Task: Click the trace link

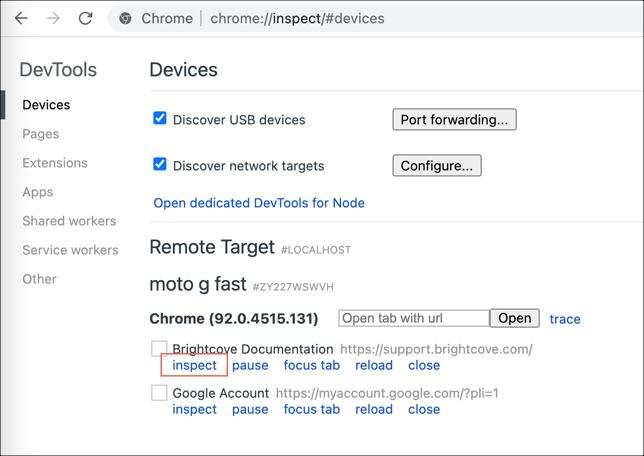Action: [565, 319]
